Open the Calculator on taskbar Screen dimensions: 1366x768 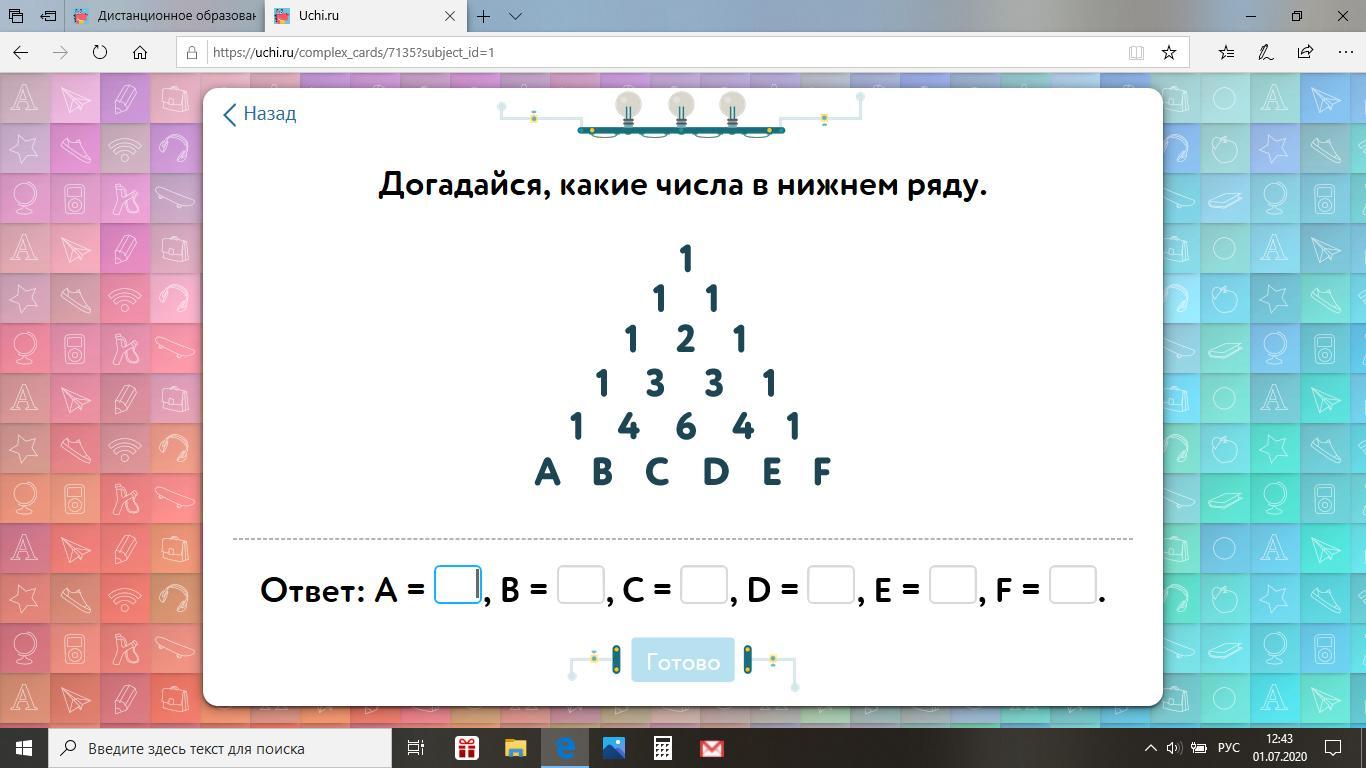(662, 748)
